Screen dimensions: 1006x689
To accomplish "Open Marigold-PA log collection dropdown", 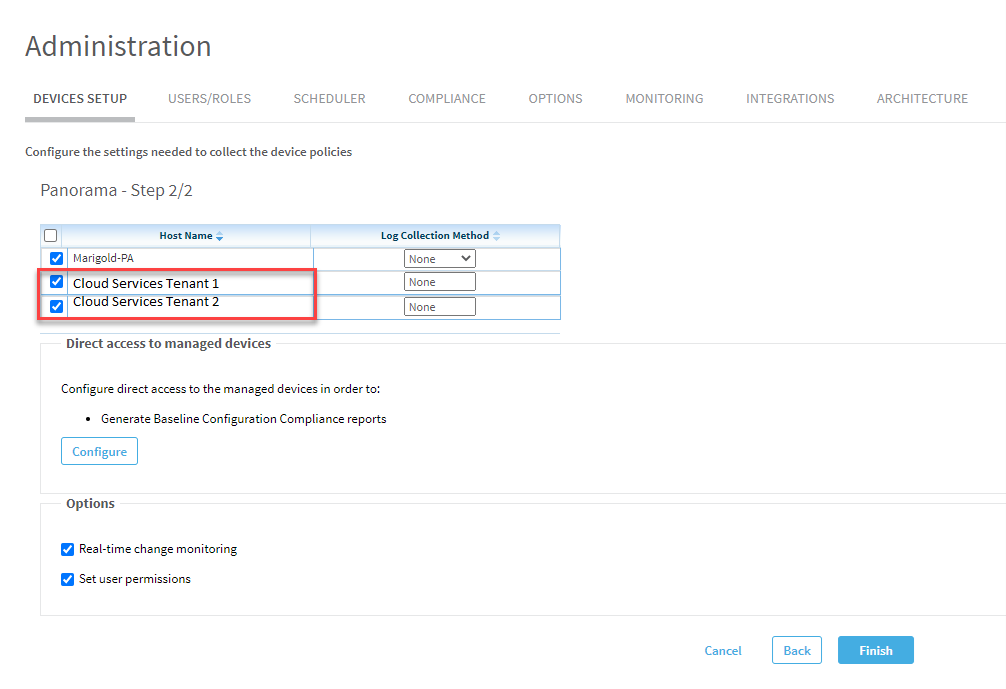I will point(440,259).
